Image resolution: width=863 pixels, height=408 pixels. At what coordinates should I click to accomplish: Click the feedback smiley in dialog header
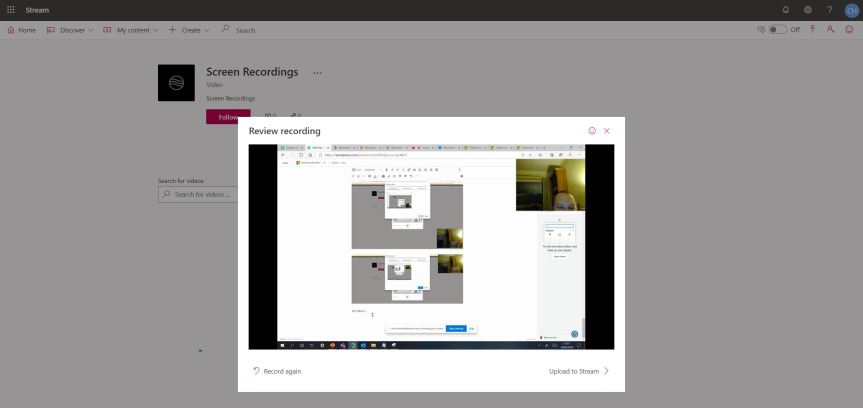(x=592, y=131)
